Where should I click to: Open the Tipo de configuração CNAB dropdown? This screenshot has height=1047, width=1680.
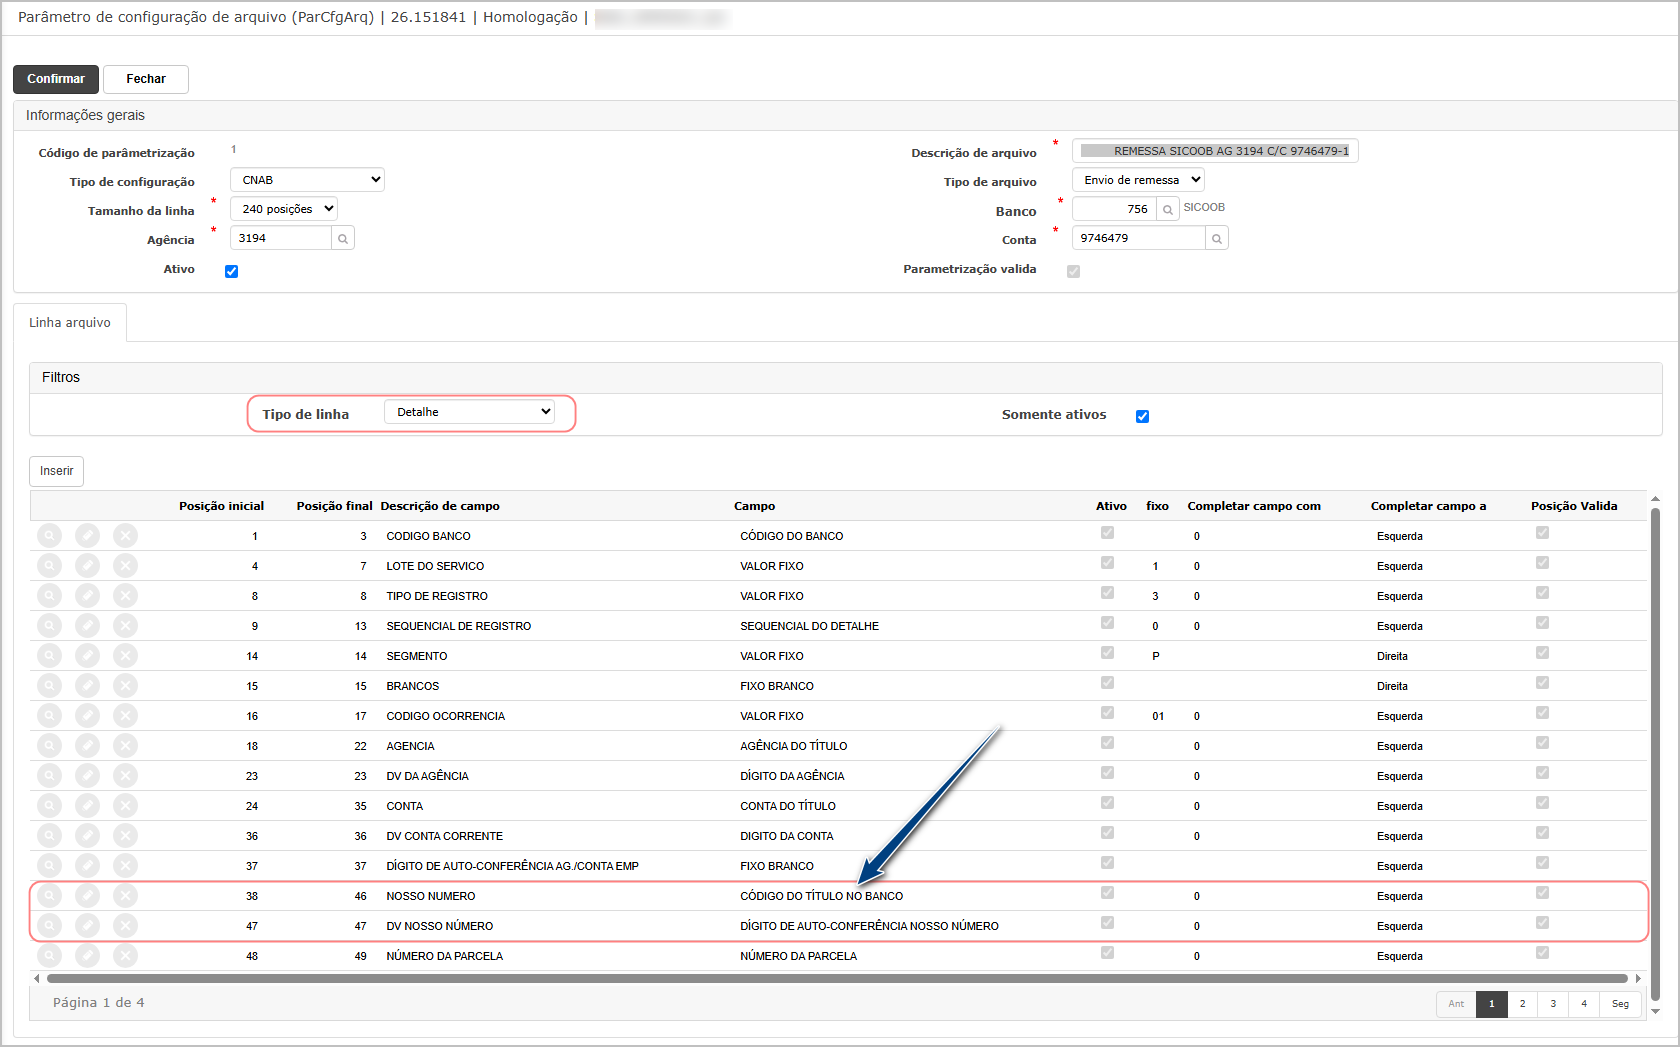308,180
